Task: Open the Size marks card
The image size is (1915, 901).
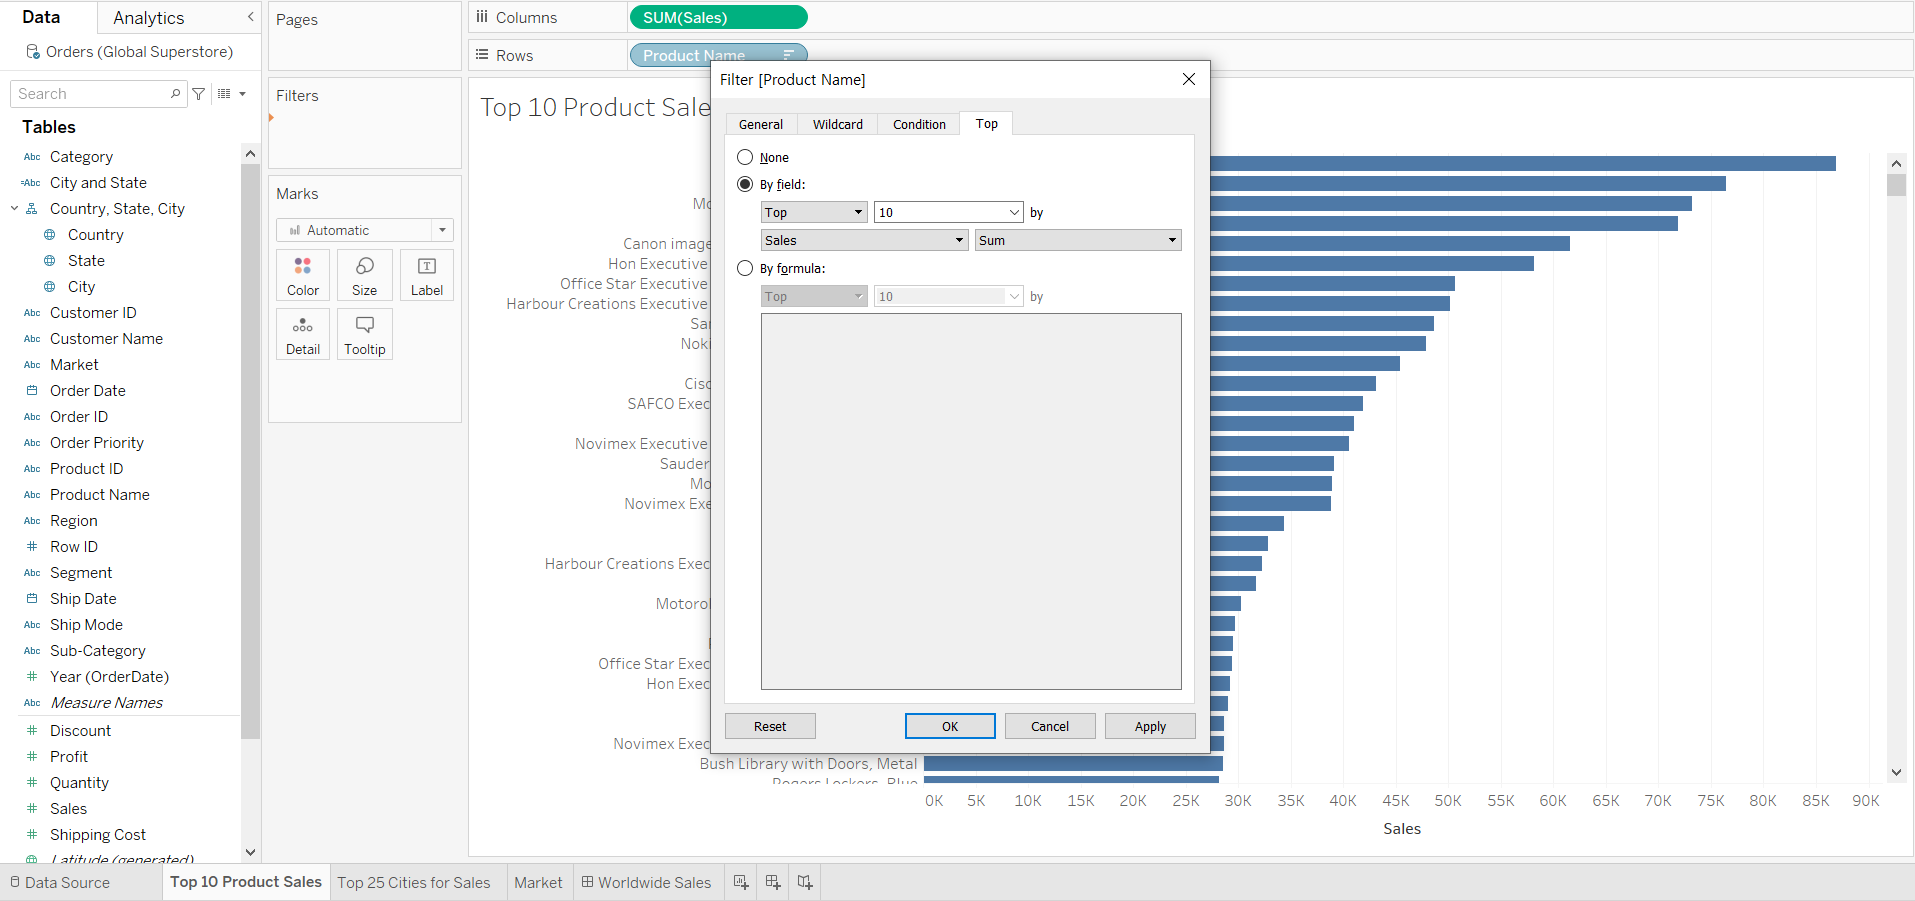Action: coord(365,275)
